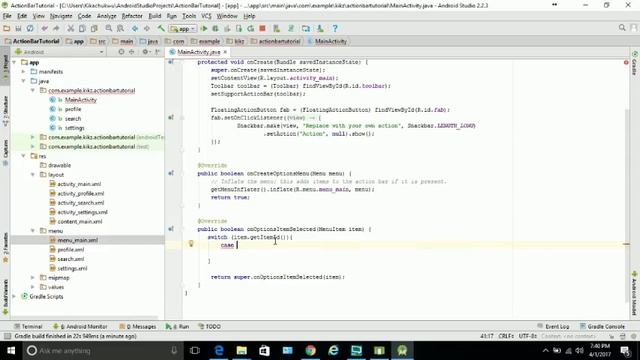
Task: Open the Android Monitor tool window
Action: (80, 327)
